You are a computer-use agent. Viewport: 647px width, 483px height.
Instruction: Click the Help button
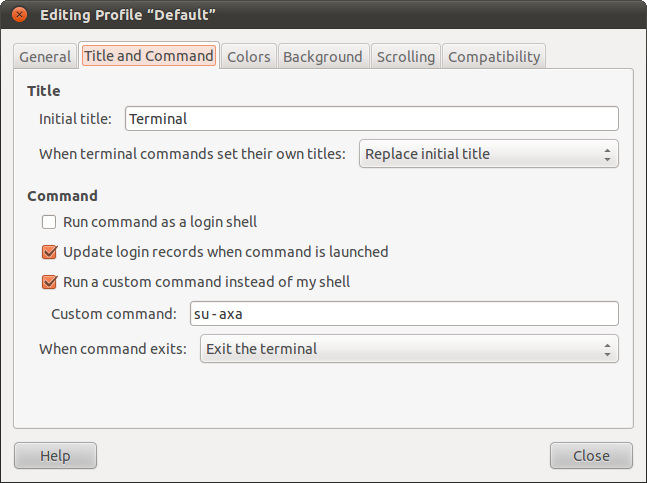coord(55,456)
